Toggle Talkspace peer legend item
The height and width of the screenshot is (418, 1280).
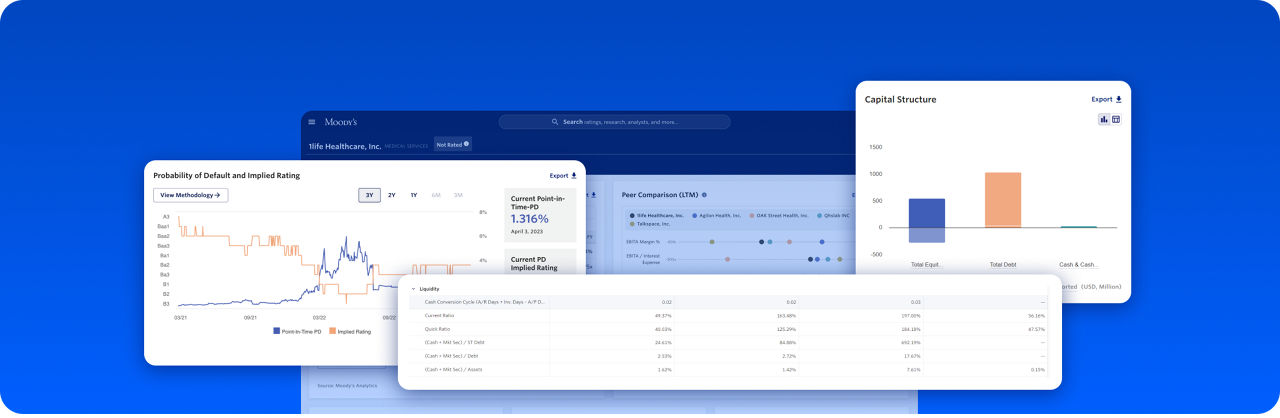point(652,224)
